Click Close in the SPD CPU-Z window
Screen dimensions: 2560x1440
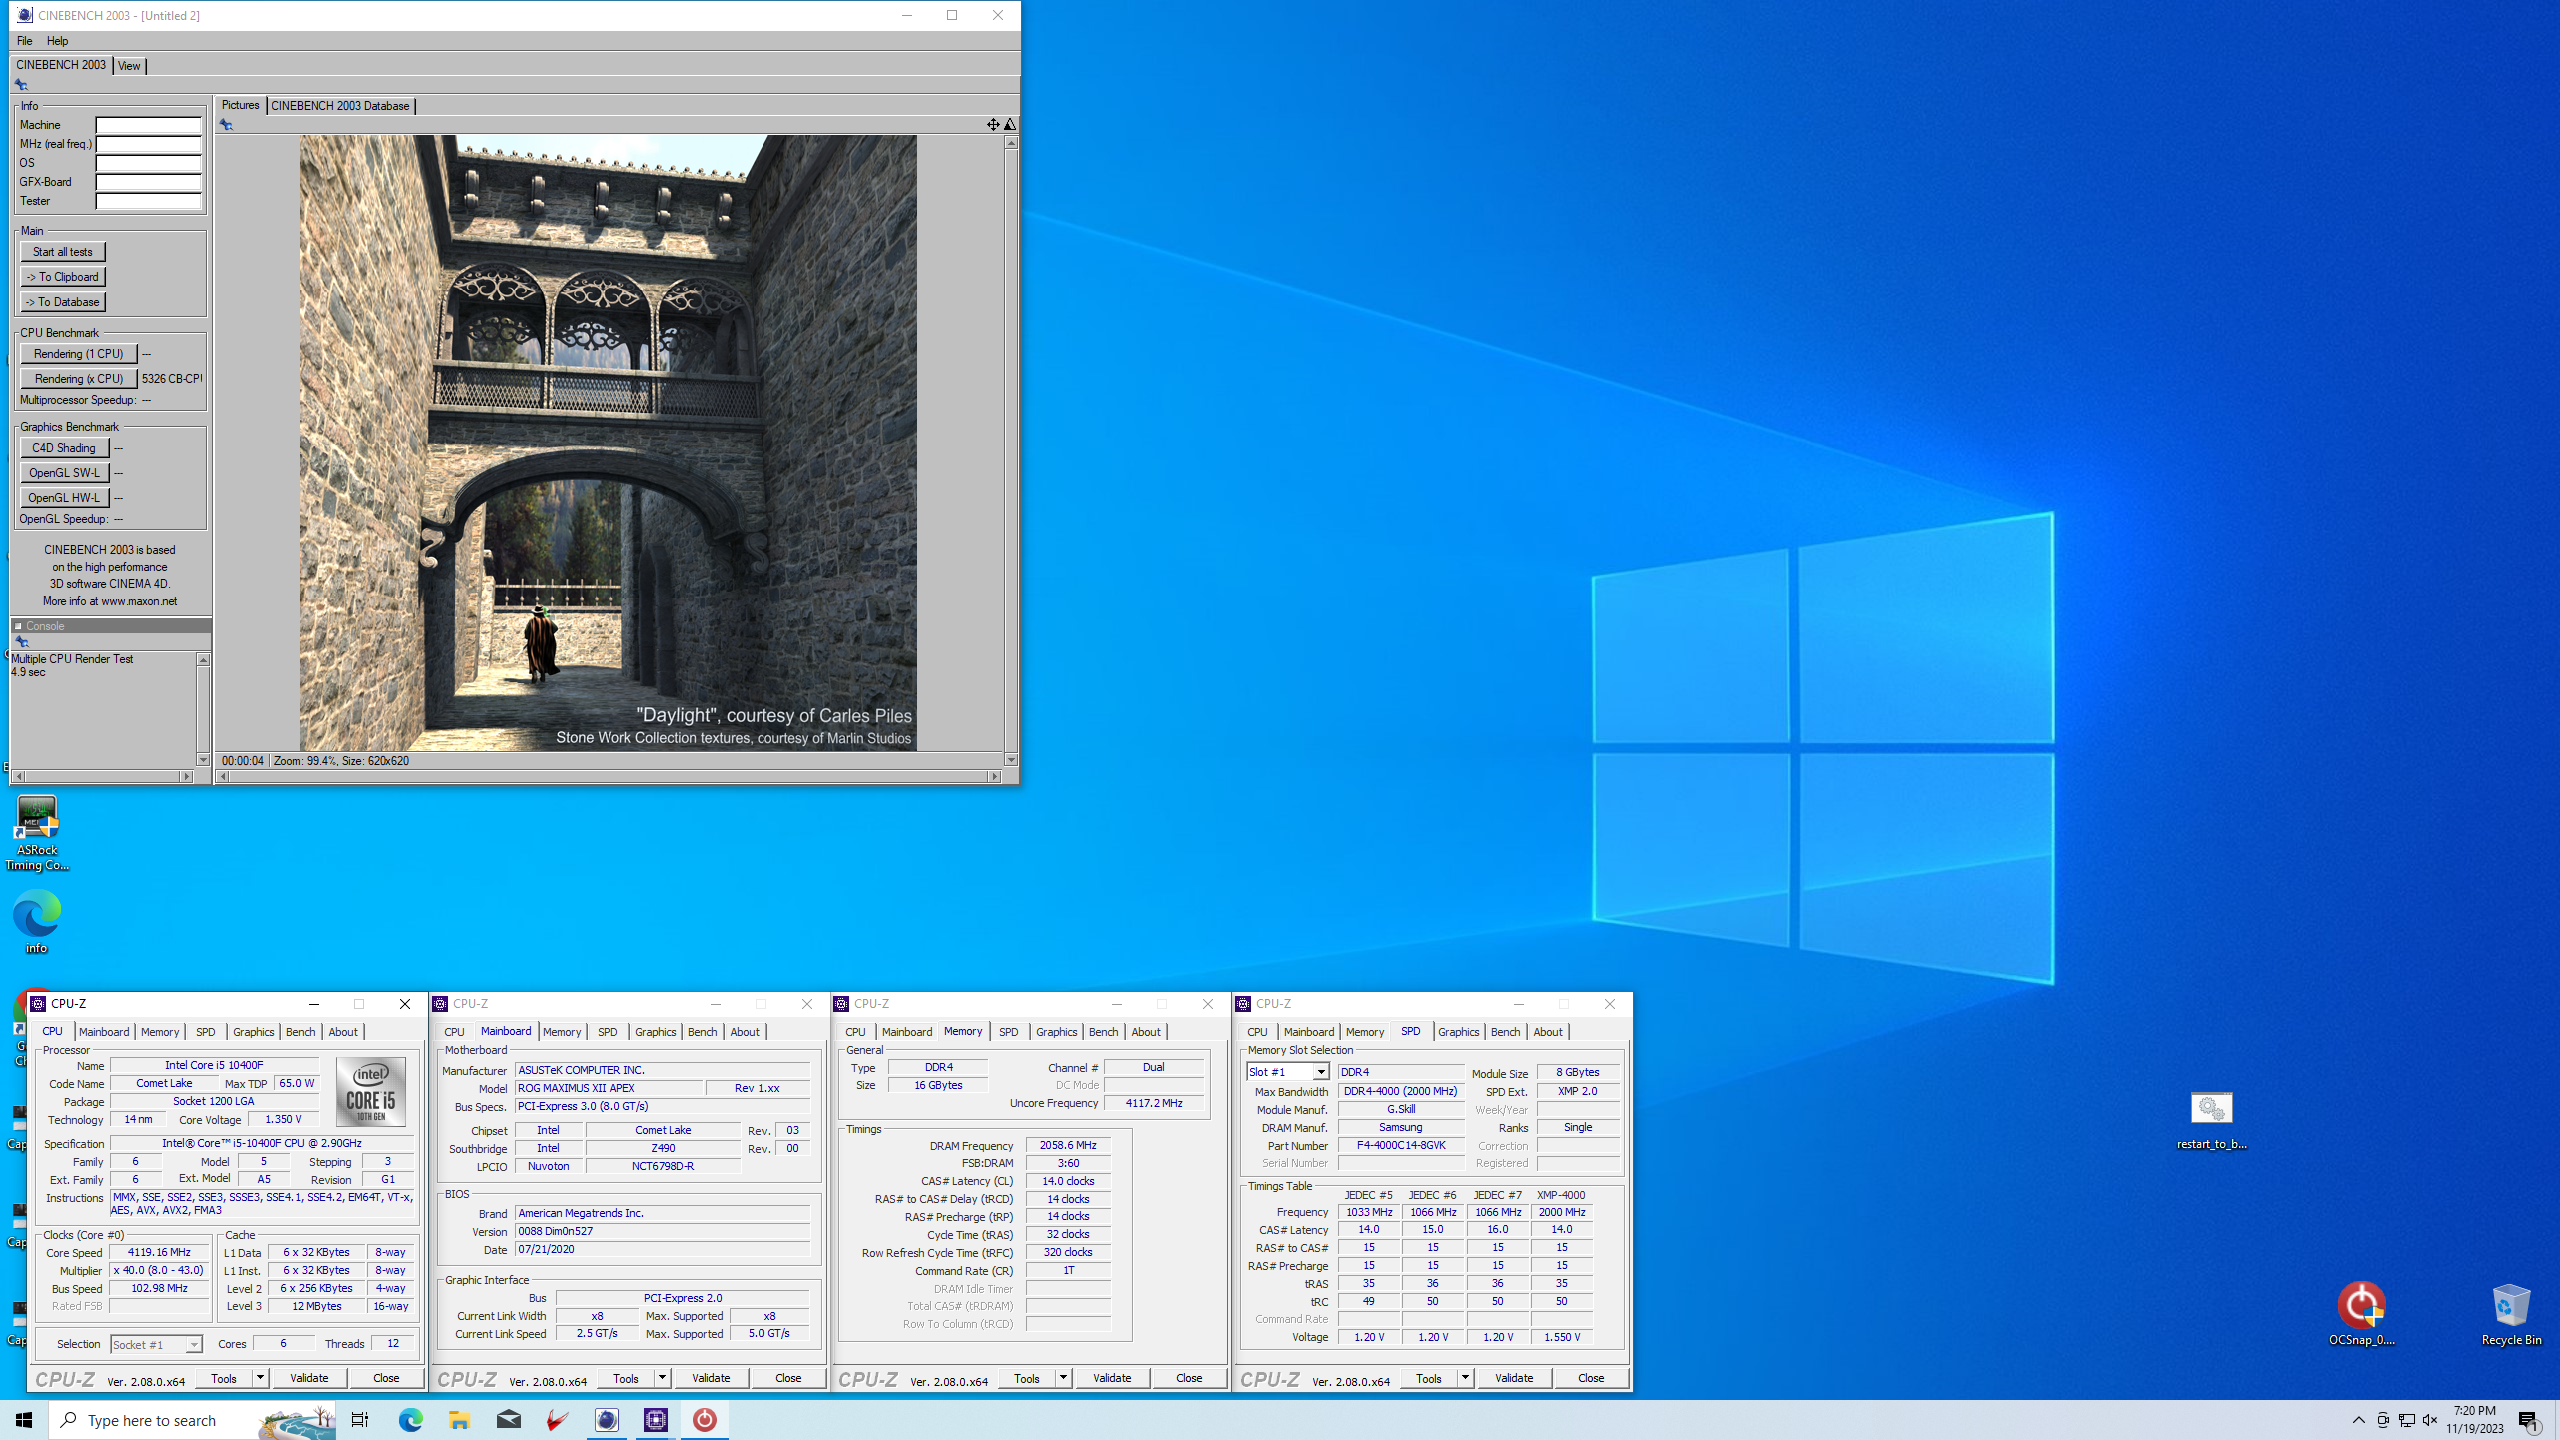click(1591, 1378)
